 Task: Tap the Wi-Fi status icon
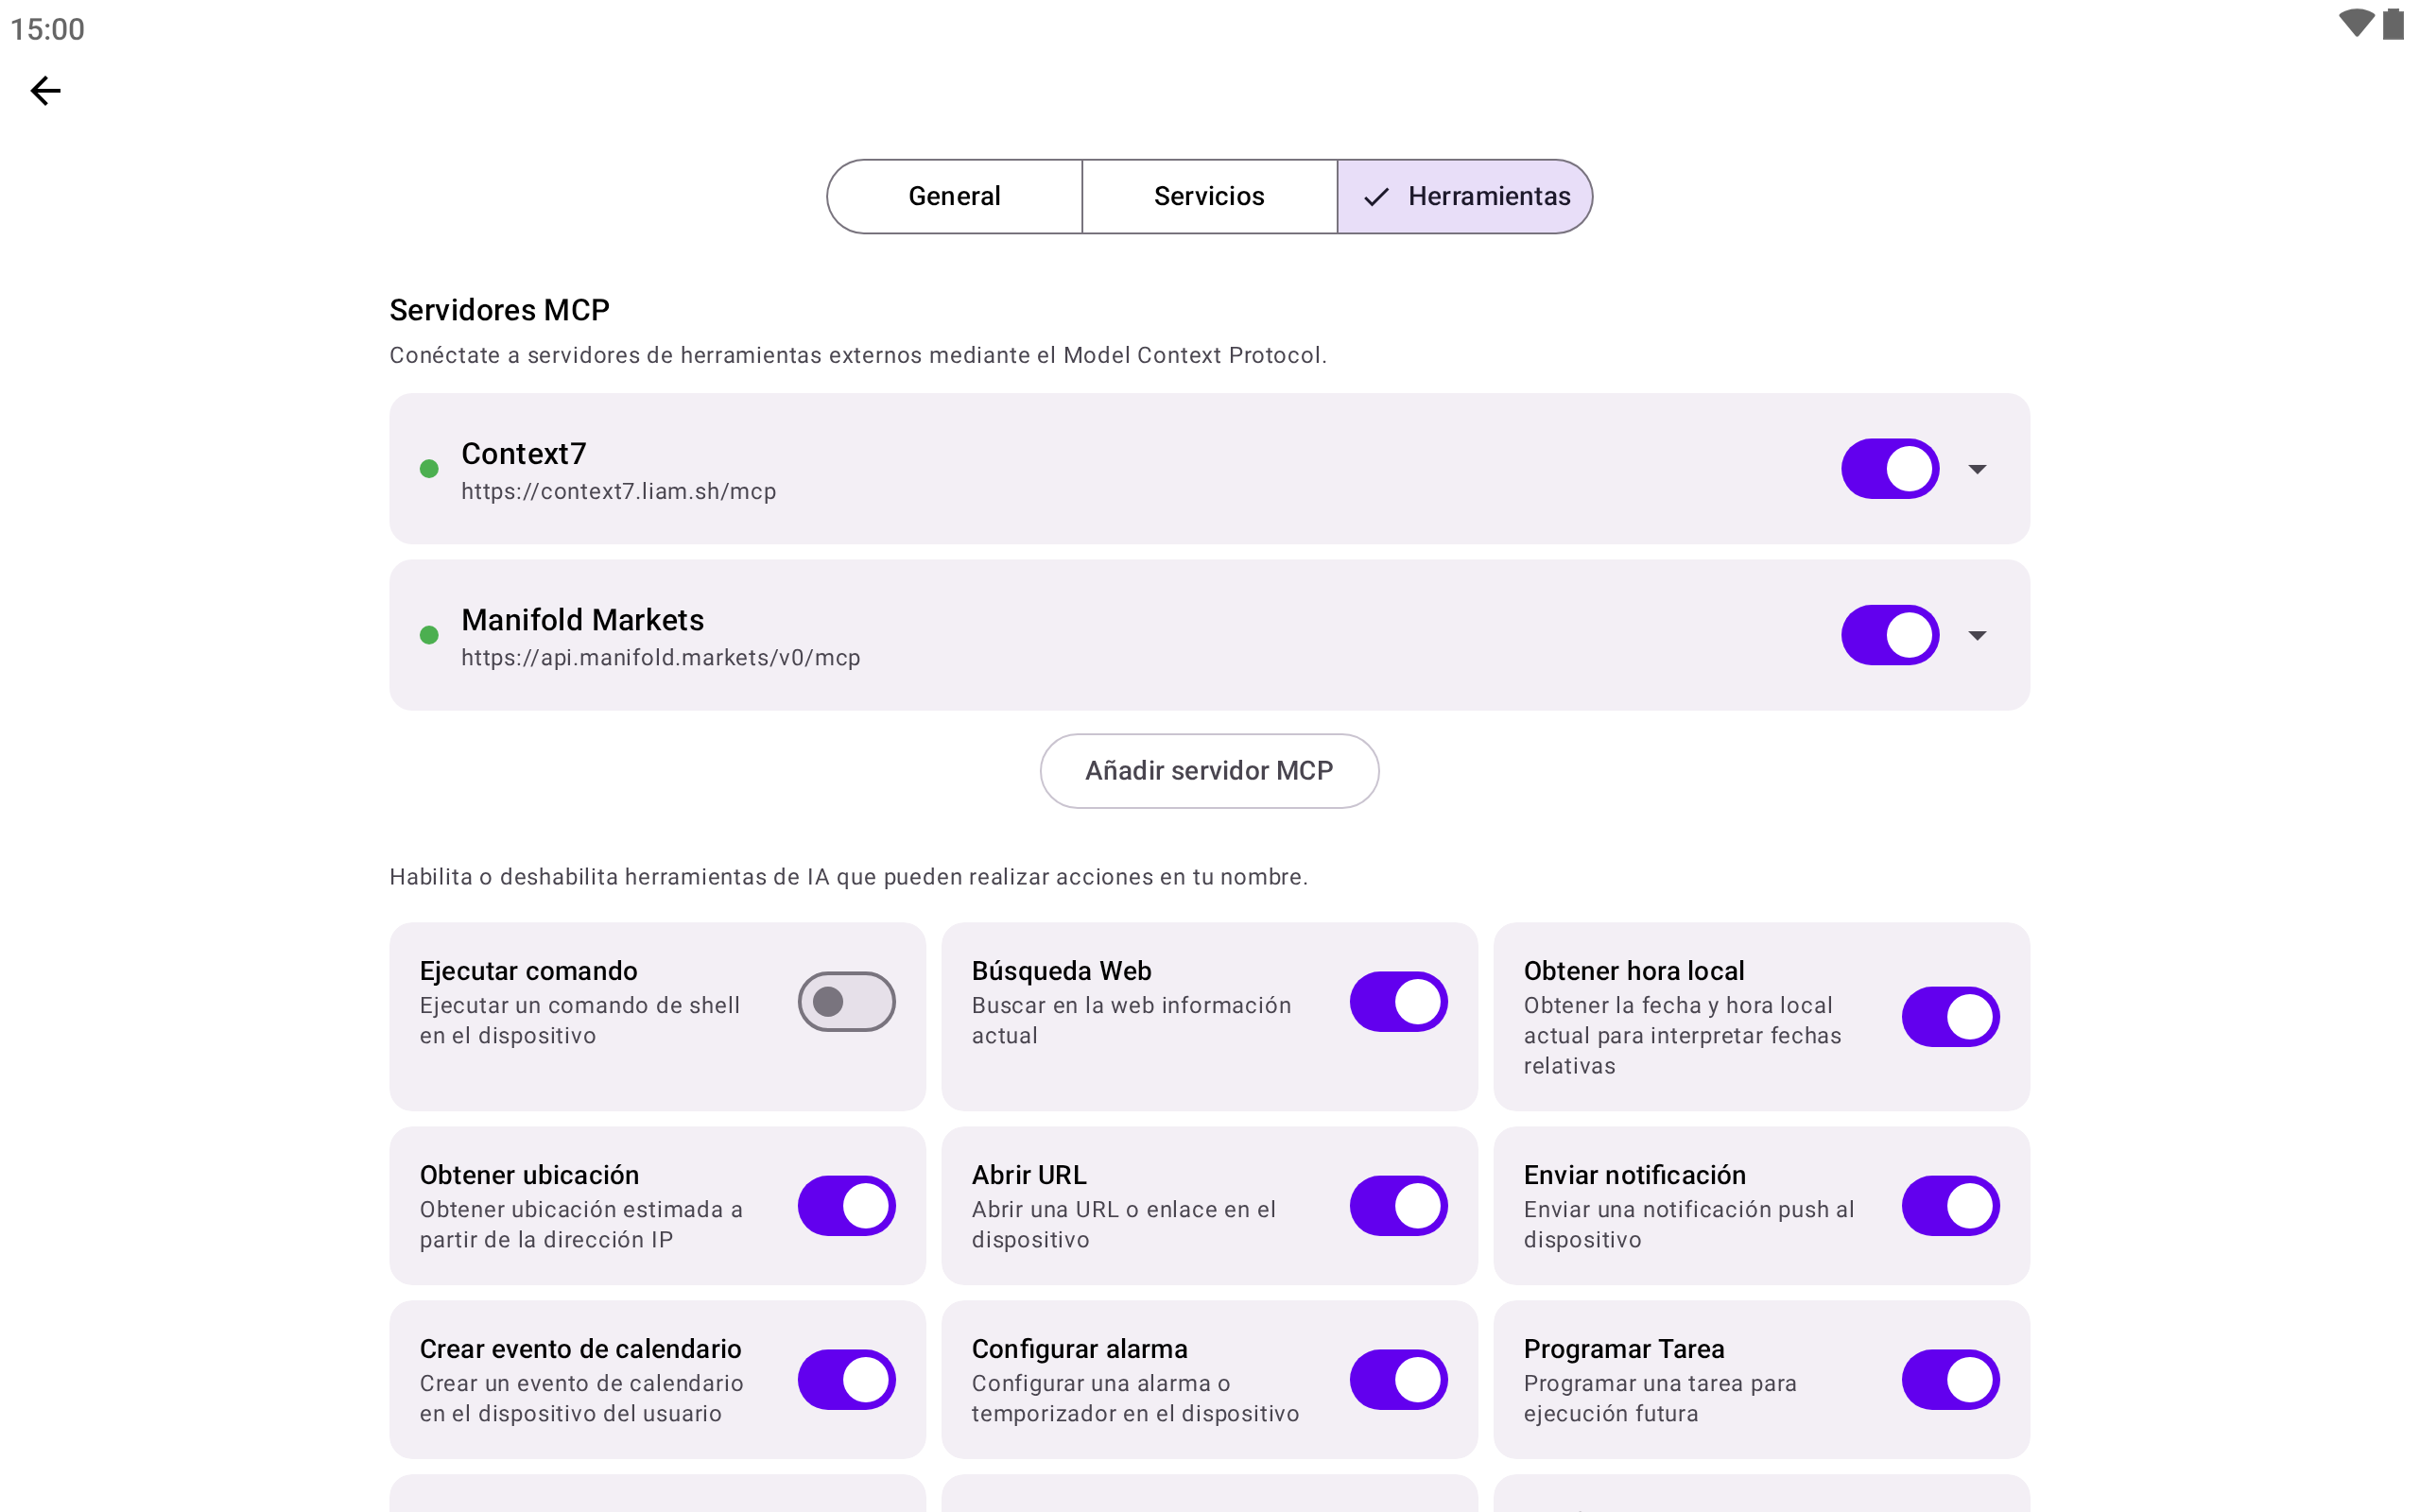point(2355,24)
